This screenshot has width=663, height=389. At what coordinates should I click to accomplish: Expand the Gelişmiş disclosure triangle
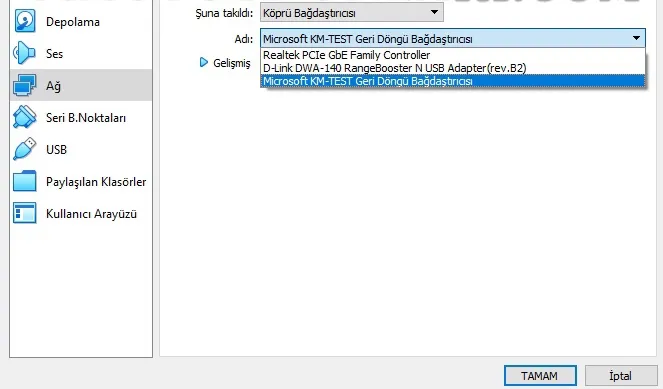(203, 63)
